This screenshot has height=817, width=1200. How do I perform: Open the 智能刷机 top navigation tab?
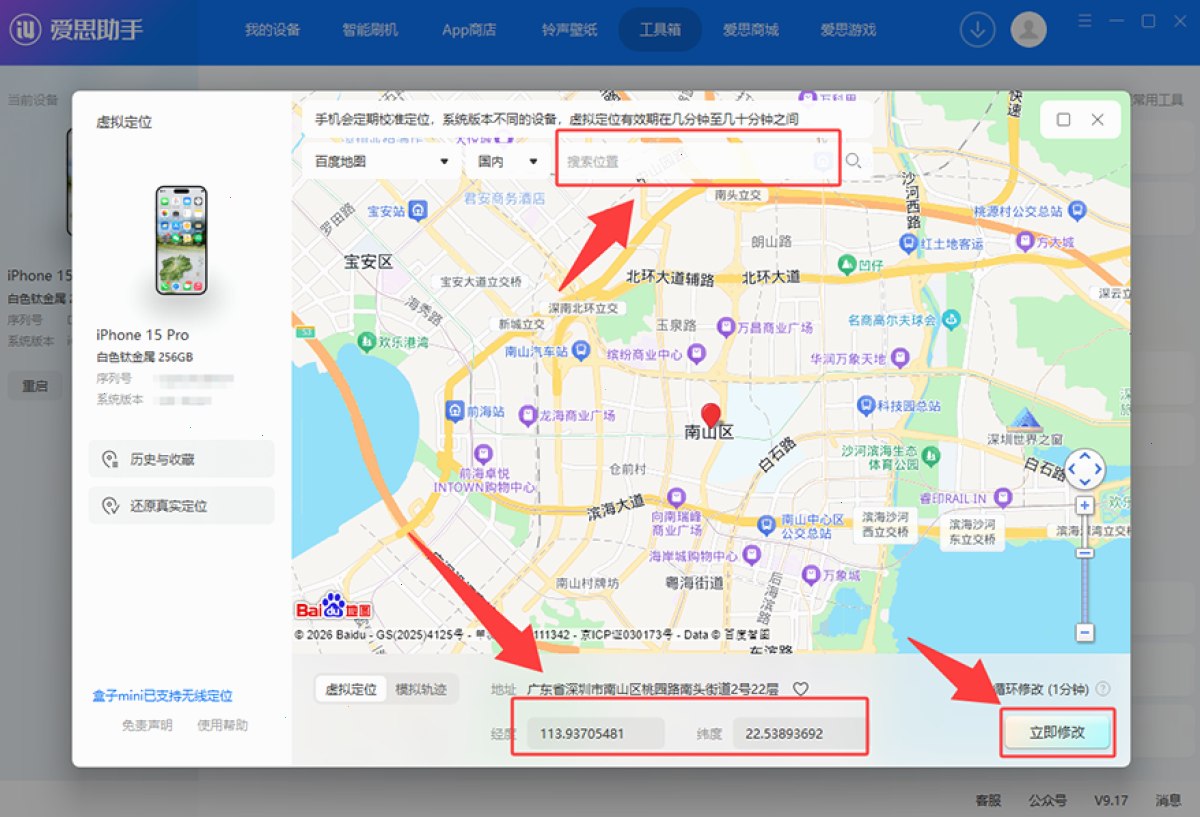tap(370, 30)
